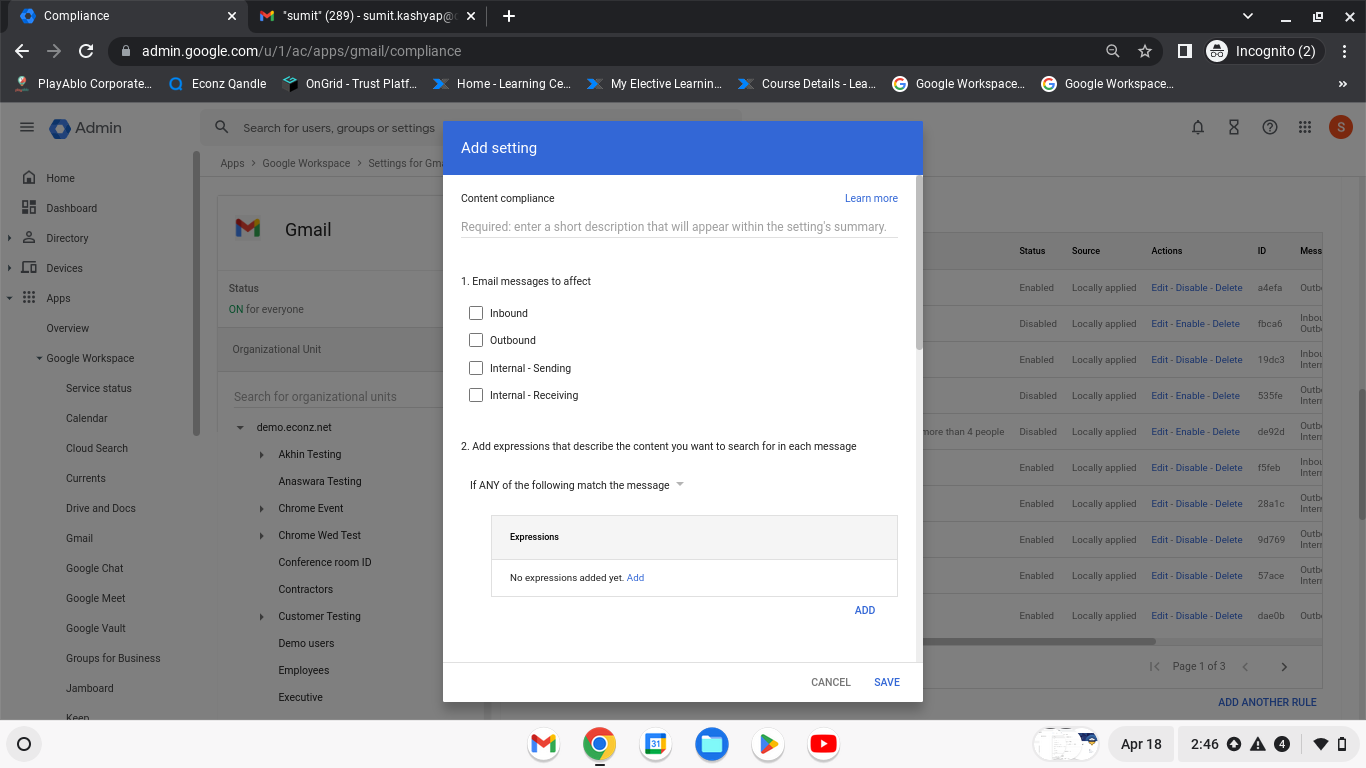Click the short description input field
The height and width of the screenshot is (768, 1366).
coord(679,227)
